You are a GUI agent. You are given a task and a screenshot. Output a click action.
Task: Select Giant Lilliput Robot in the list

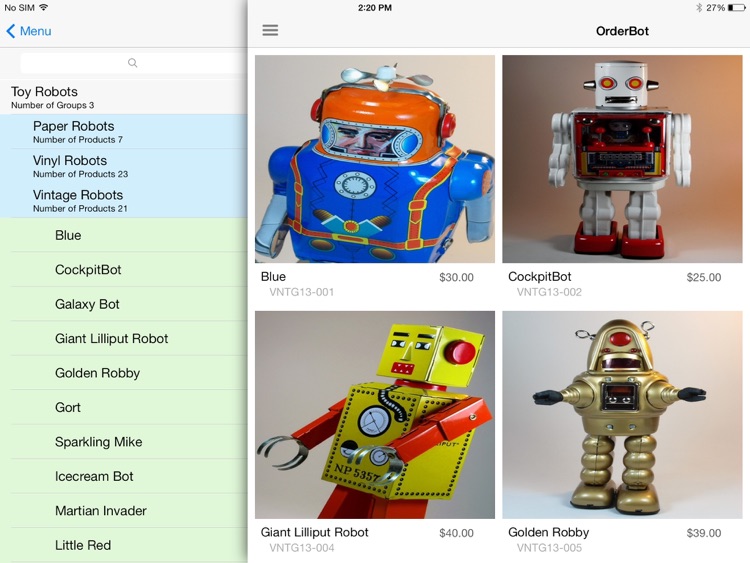click(123, 338)
